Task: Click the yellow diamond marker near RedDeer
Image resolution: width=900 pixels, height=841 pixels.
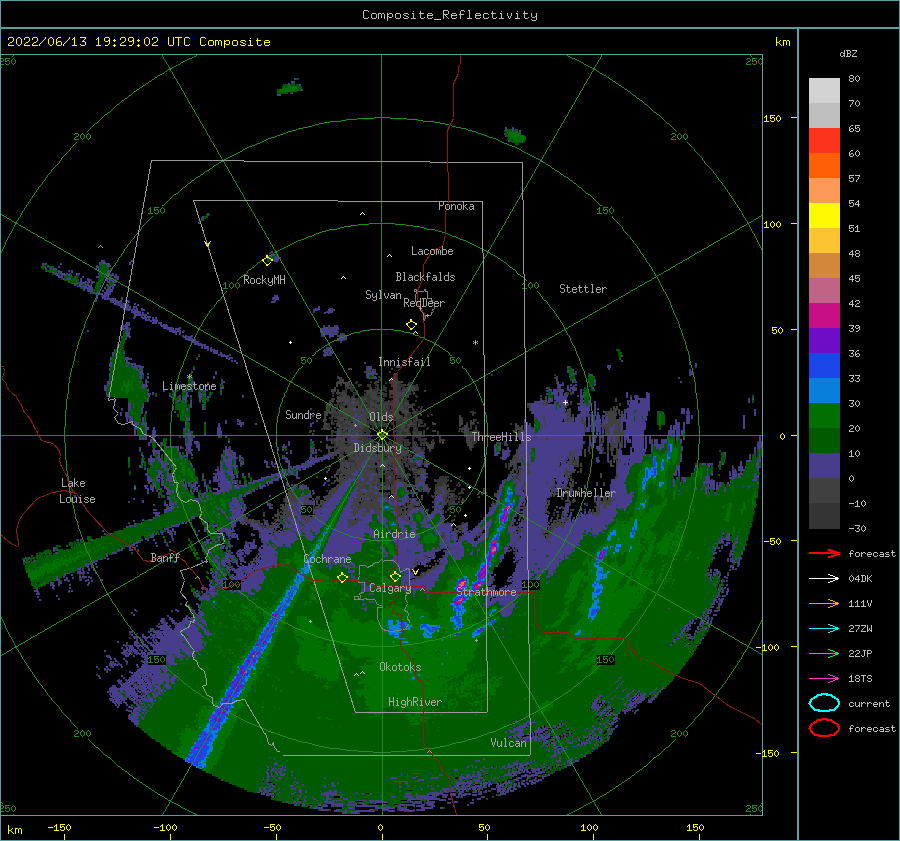Action: pyautogui.click(x=411, y=325)
